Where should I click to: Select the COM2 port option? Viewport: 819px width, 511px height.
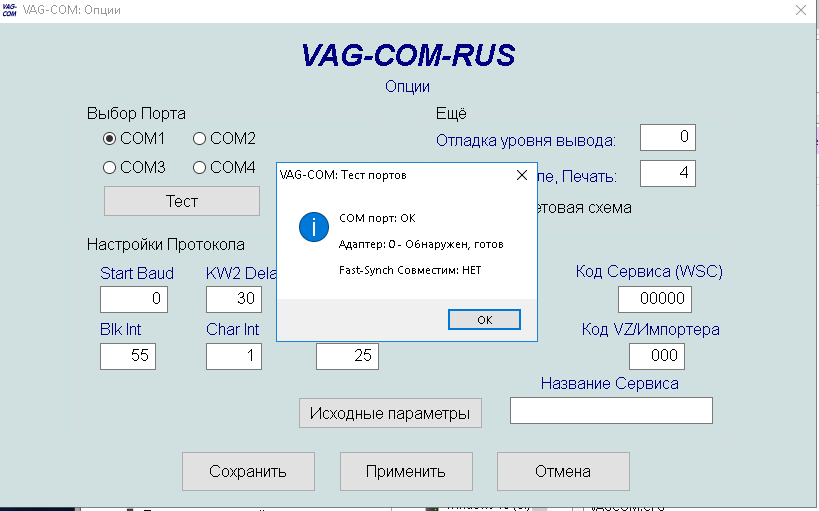200,138
